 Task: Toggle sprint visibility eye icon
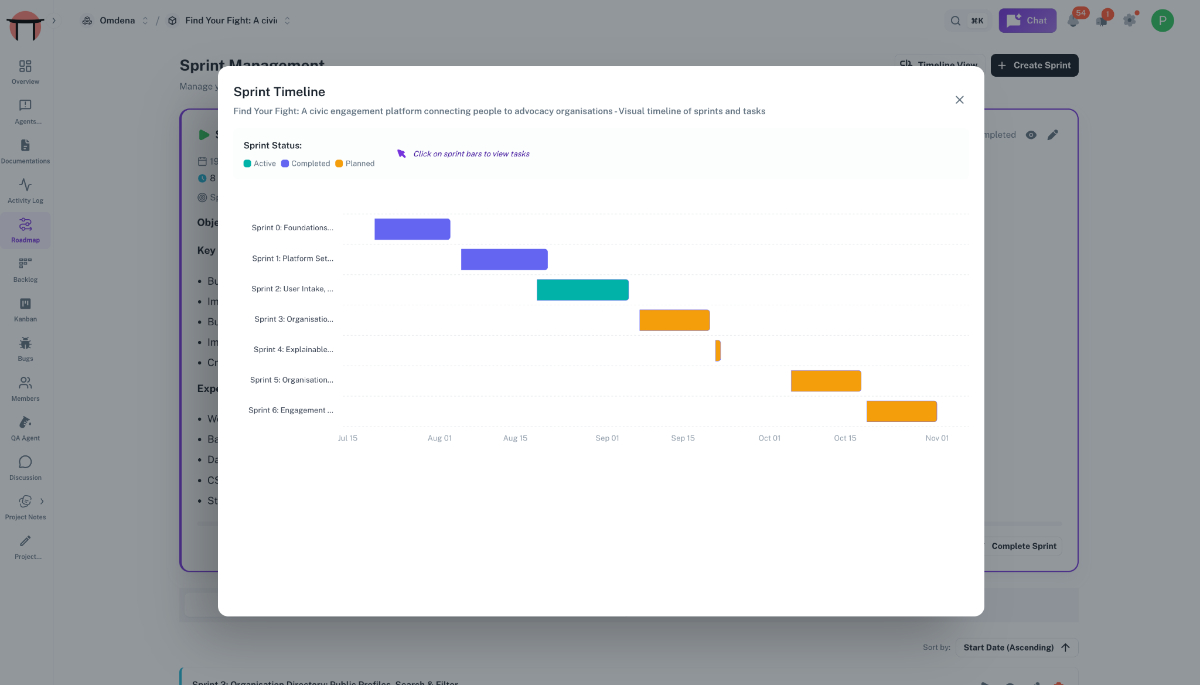(1031, 135)
